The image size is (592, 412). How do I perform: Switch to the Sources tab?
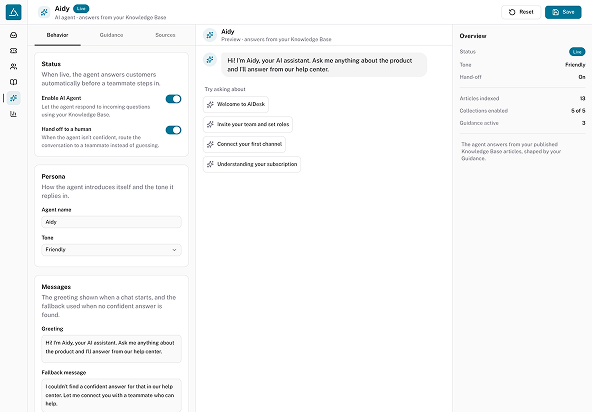coord(165,35)
